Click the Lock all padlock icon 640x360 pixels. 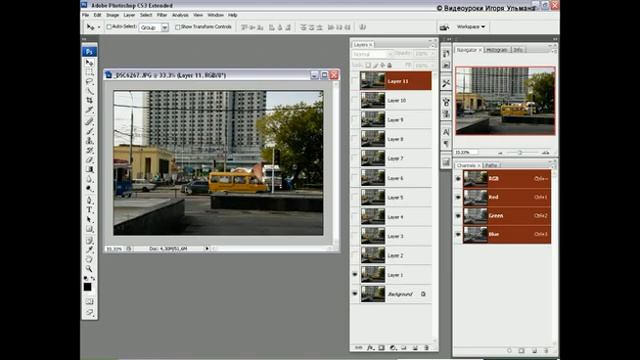(x=389, y=65)
